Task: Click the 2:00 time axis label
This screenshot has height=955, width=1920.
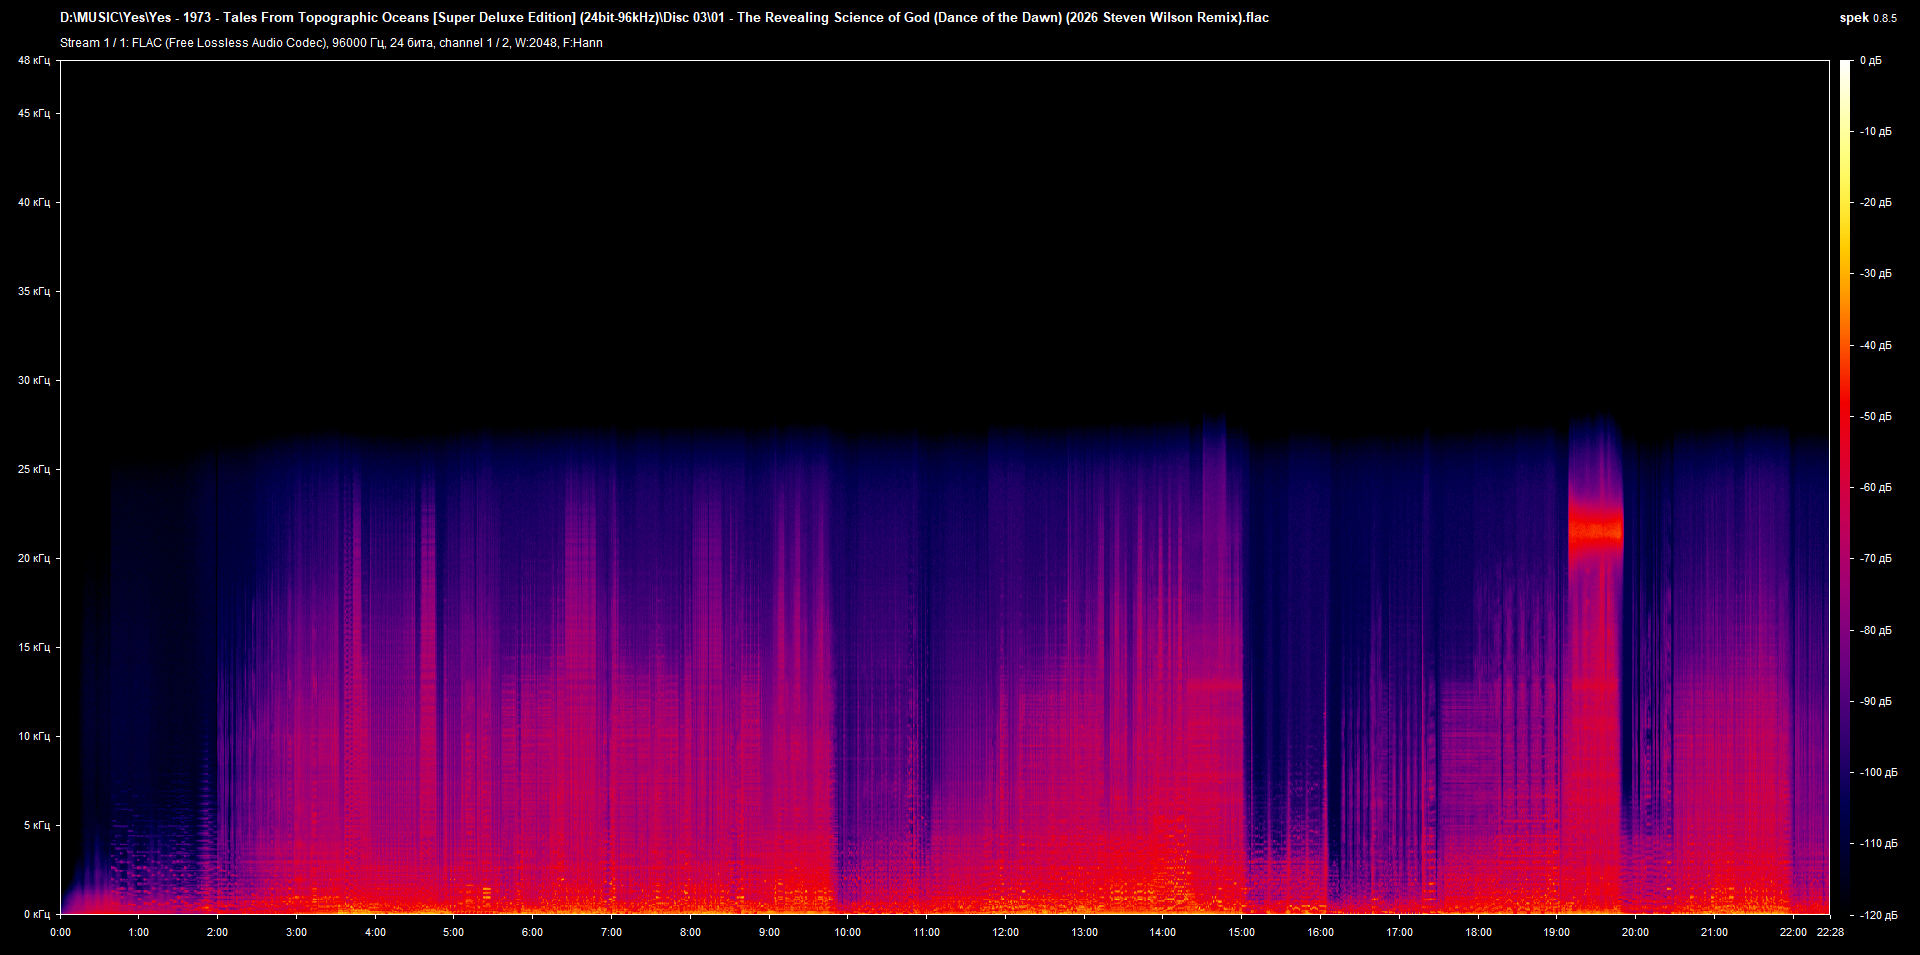Action: point(217,933)
